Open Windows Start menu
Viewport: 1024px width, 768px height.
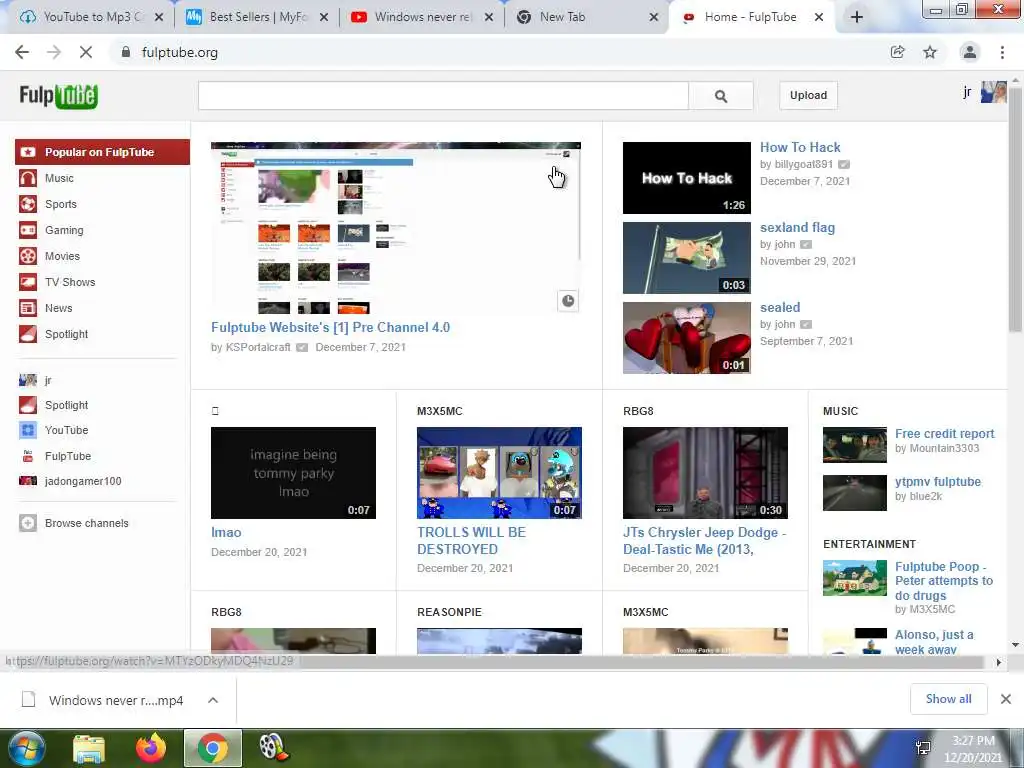[x=25, y=748]
